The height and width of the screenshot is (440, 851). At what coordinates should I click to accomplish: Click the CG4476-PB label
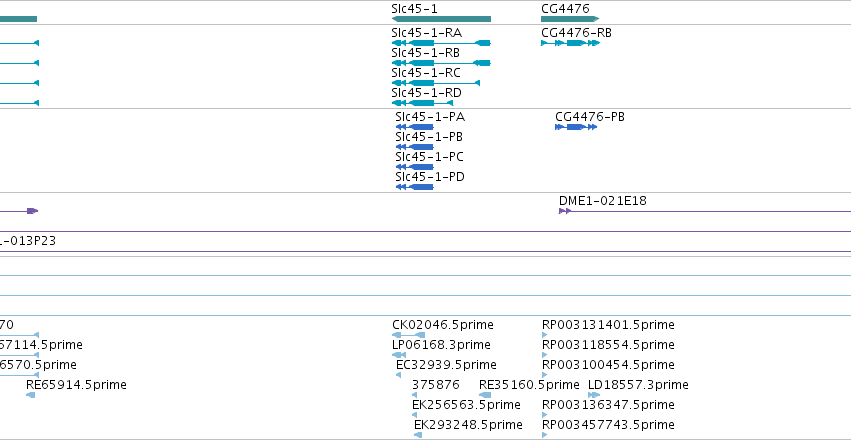point(590,117)
